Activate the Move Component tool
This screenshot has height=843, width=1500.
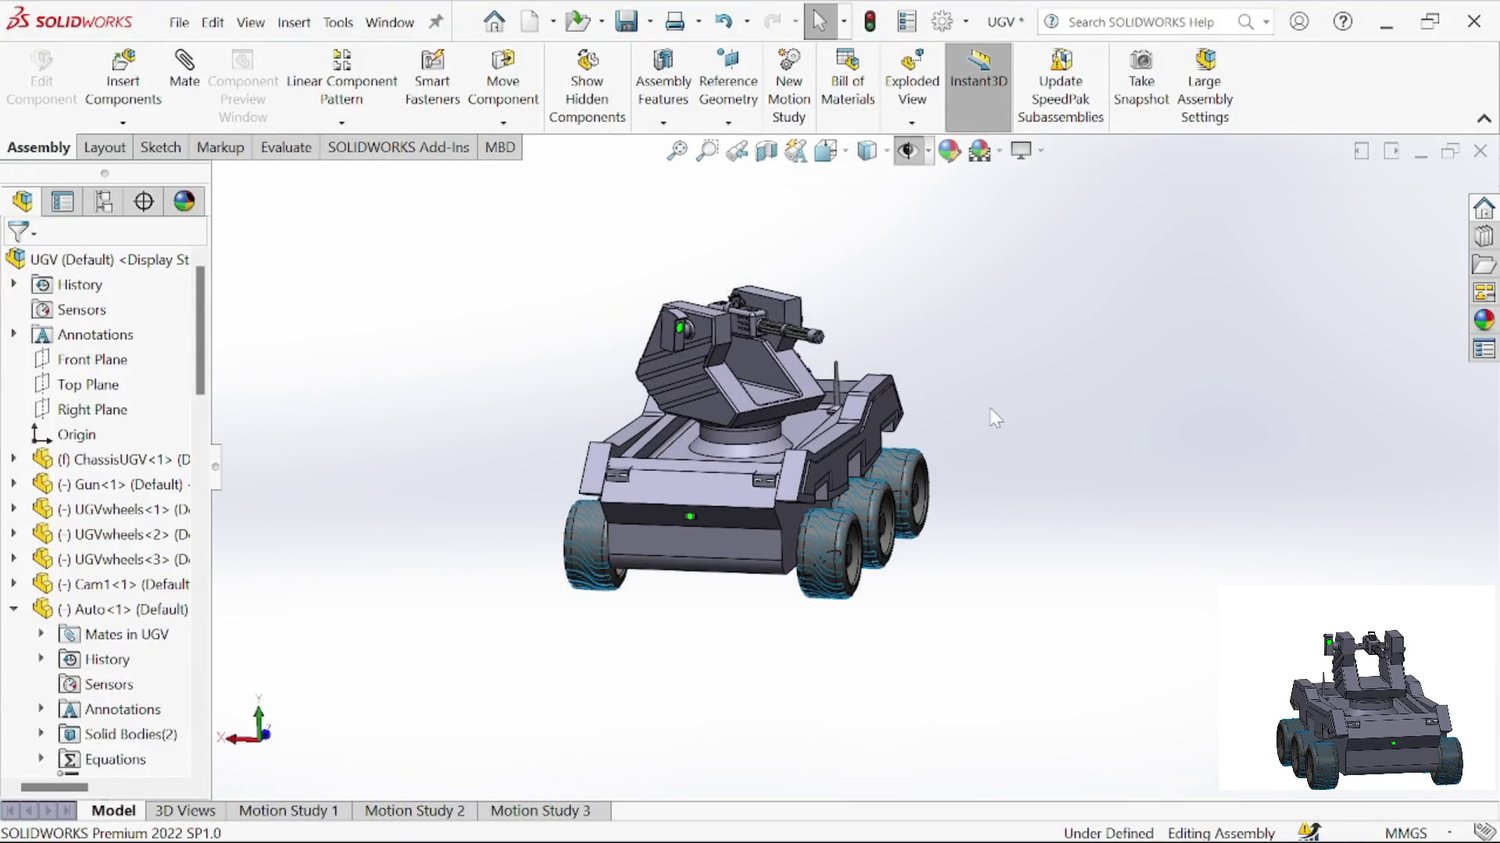click(x=503, y=78)
